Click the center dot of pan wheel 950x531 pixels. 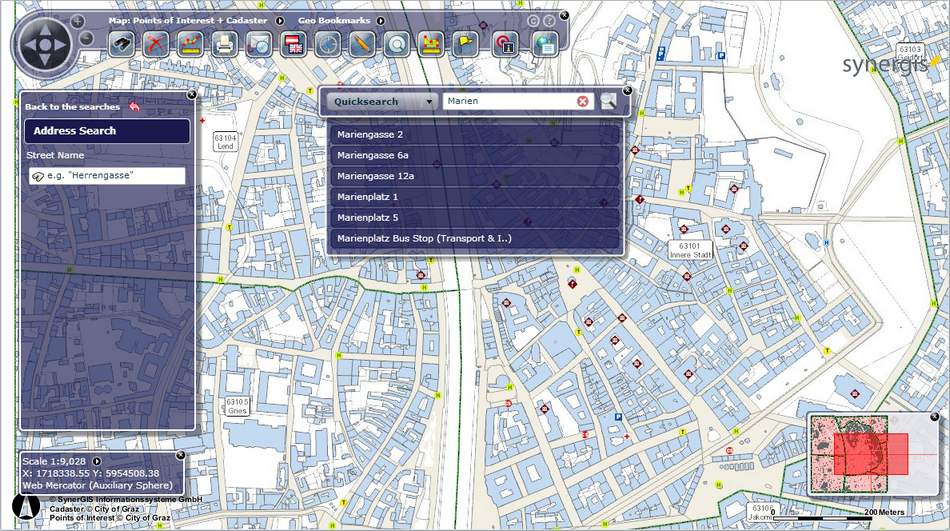(45, 44)
